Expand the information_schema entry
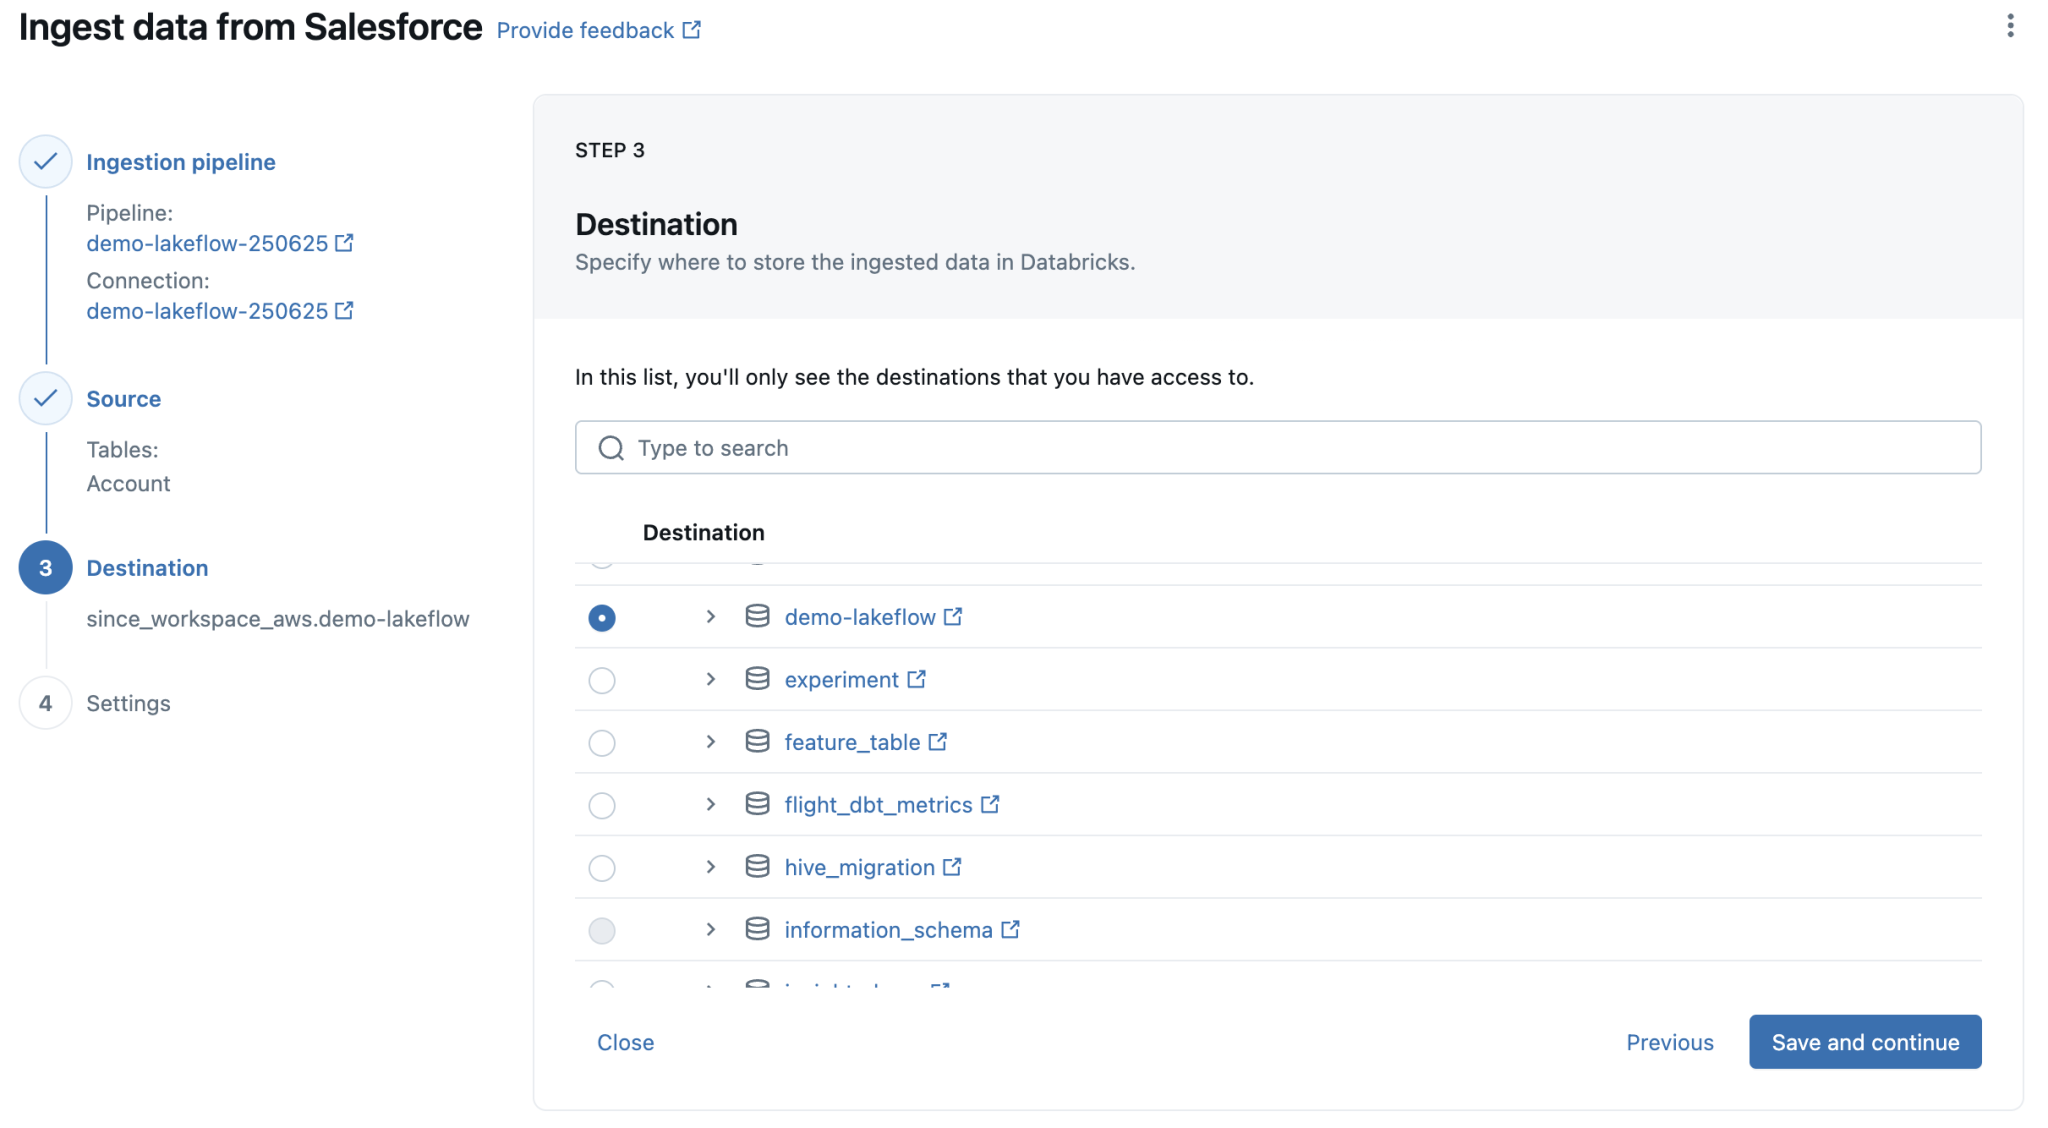2048x1128 pixels. pos(710,929)
